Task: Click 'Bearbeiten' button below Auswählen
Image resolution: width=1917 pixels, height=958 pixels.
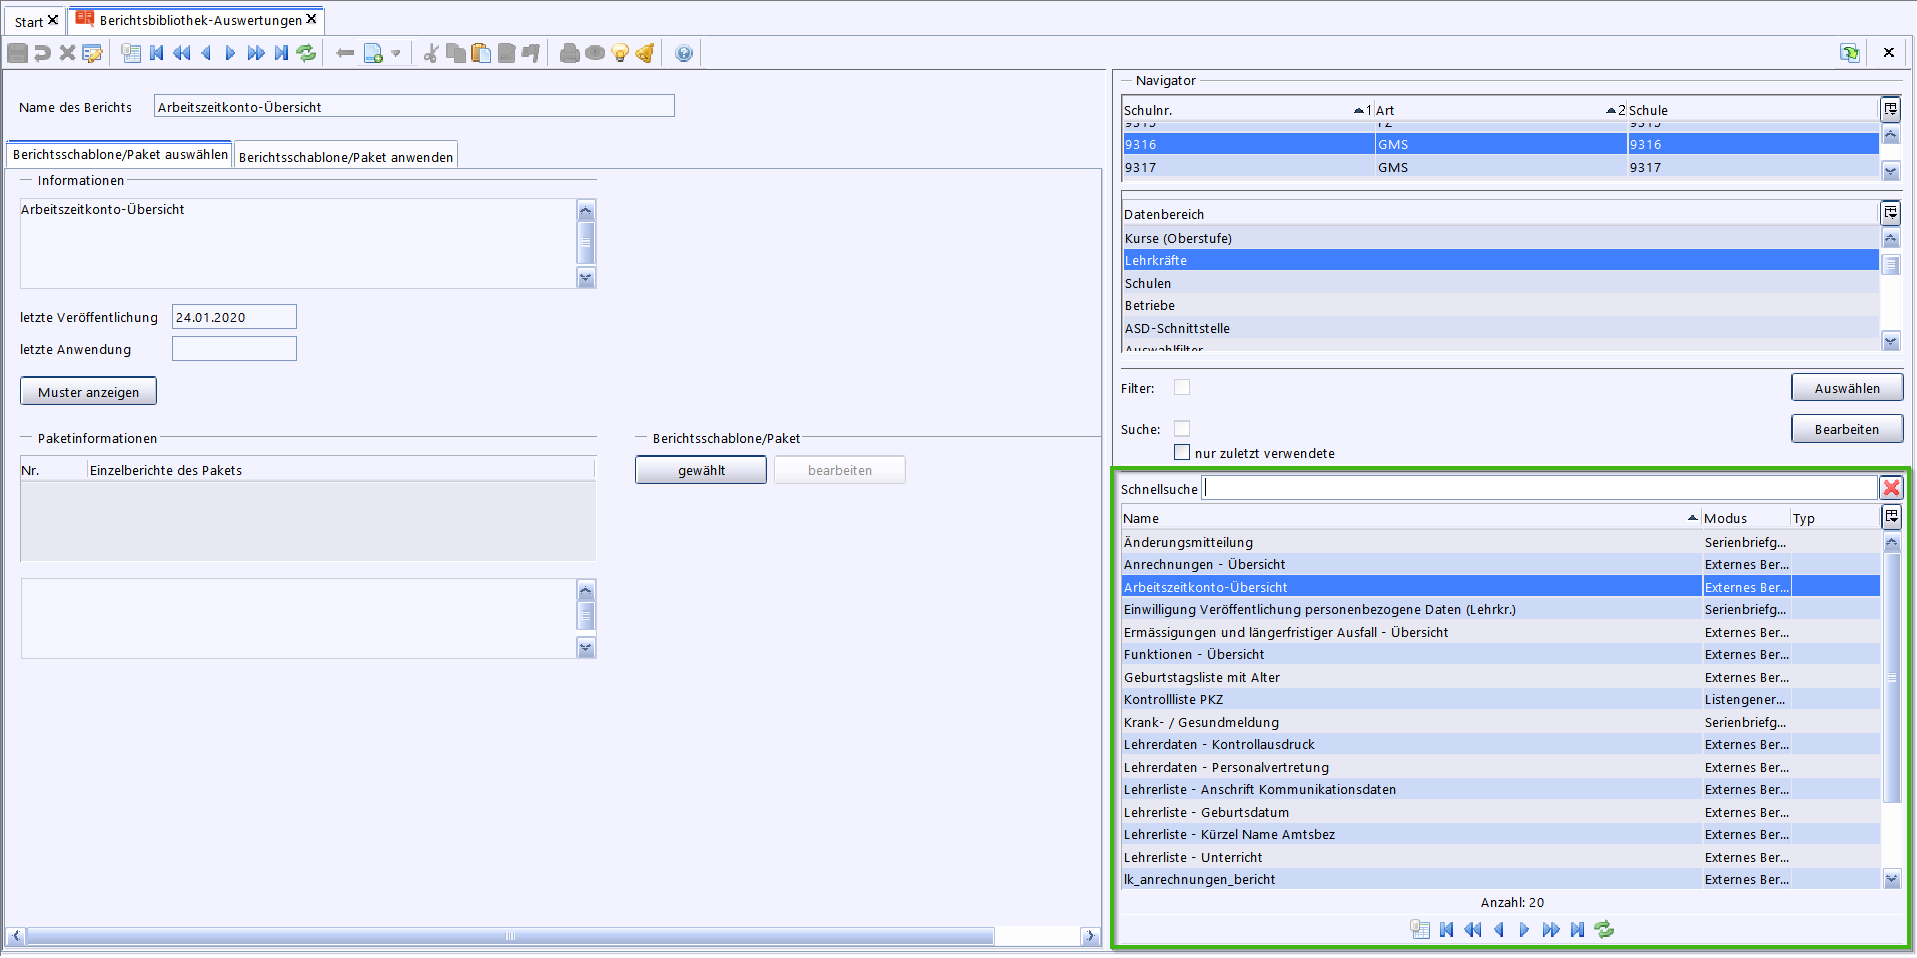Action: coord(1847,429)
